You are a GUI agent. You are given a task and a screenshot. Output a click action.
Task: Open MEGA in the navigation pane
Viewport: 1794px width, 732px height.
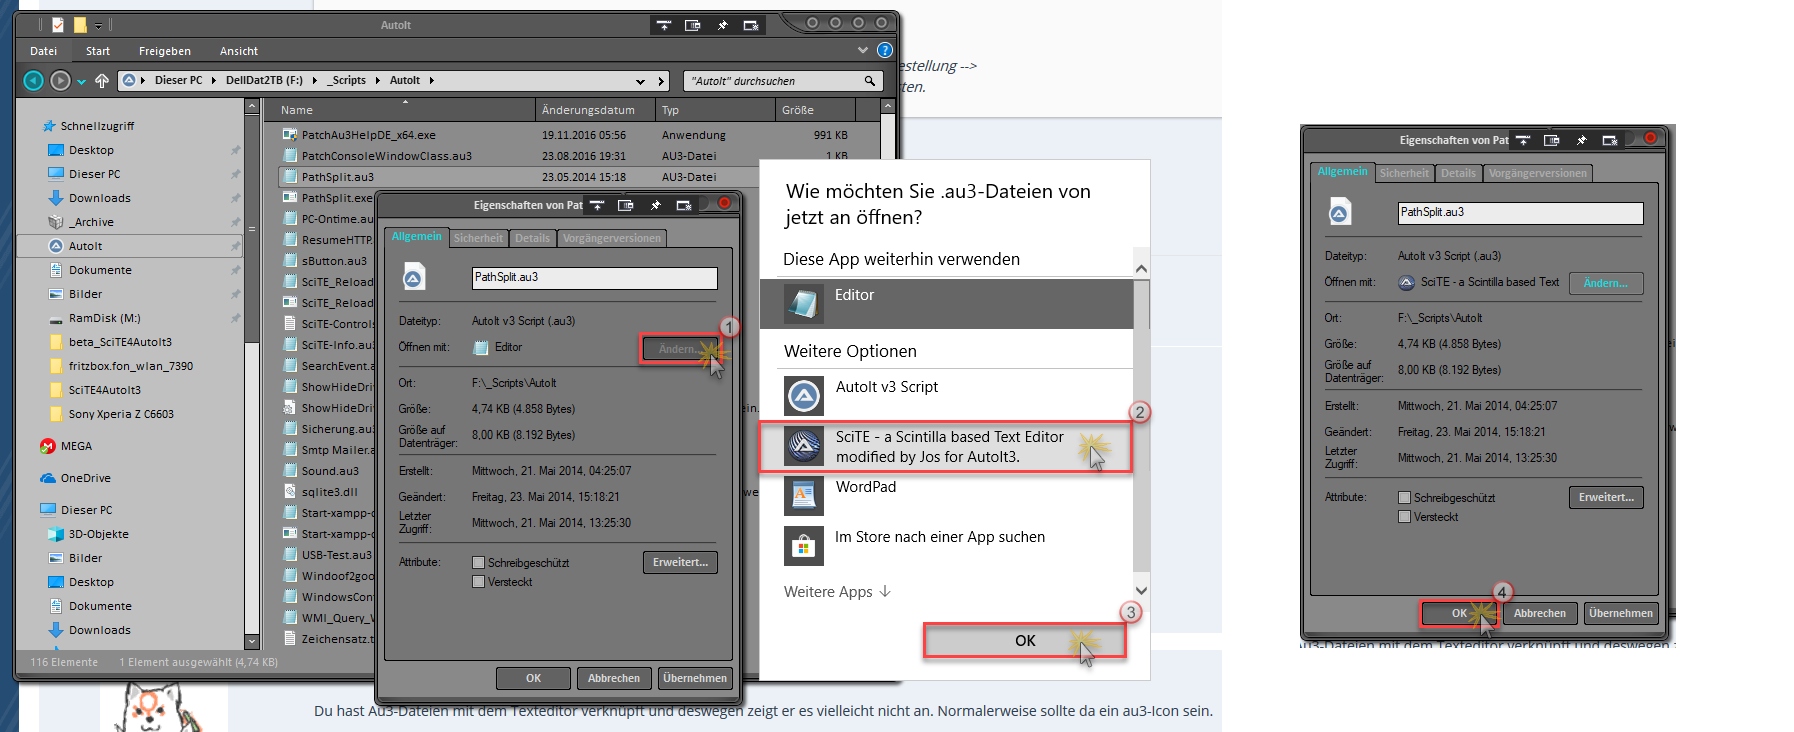pyautogui.click(x=76, y=446)
